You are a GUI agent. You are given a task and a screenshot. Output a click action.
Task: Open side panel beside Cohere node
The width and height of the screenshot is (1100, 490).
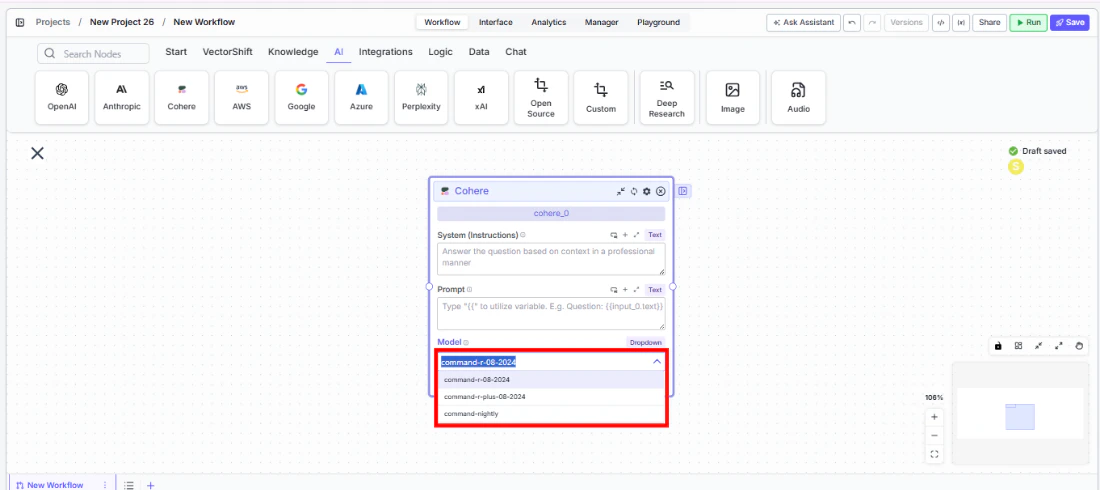pos(683,191)
